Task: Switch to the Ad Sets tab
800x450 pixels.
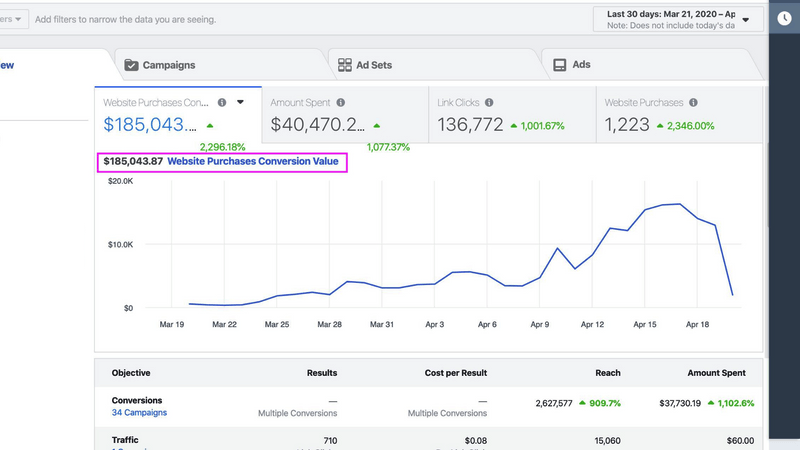Action: click(x=374, y=65)
